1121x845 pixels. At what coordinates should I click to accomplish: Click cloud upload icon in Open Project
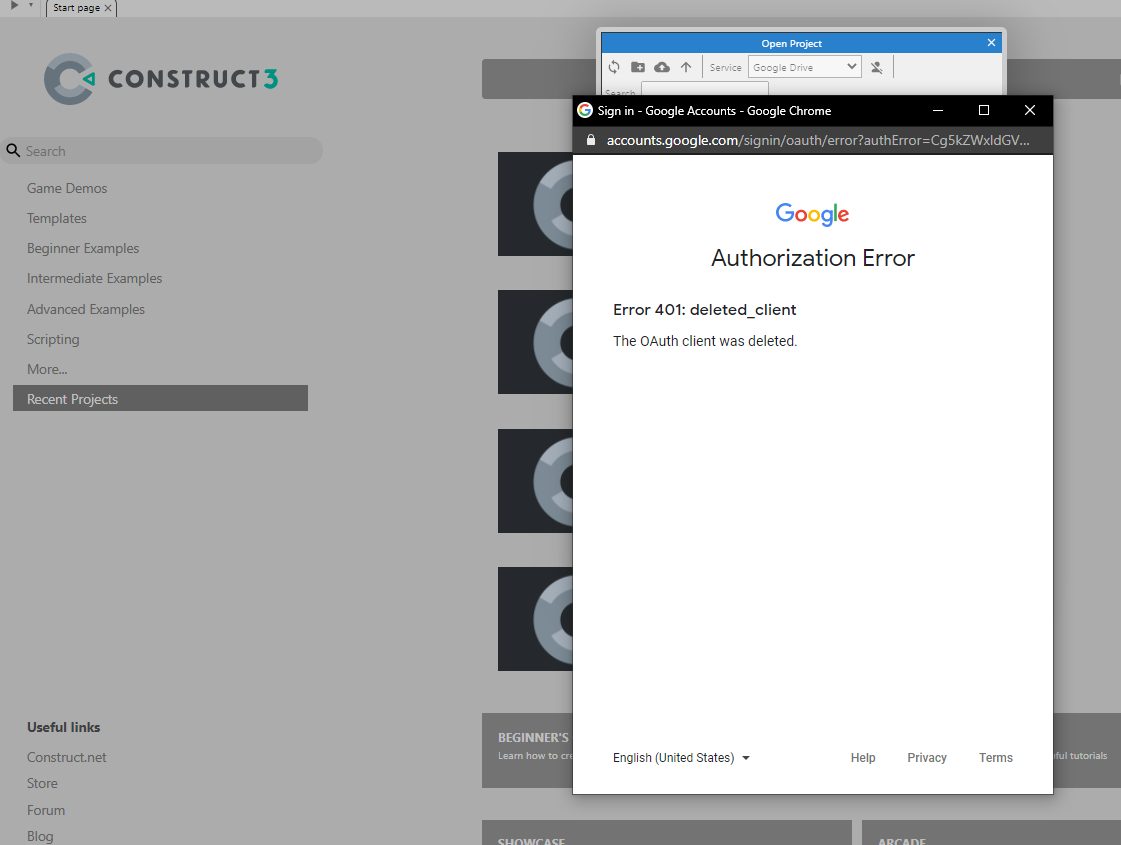point(662,67)
